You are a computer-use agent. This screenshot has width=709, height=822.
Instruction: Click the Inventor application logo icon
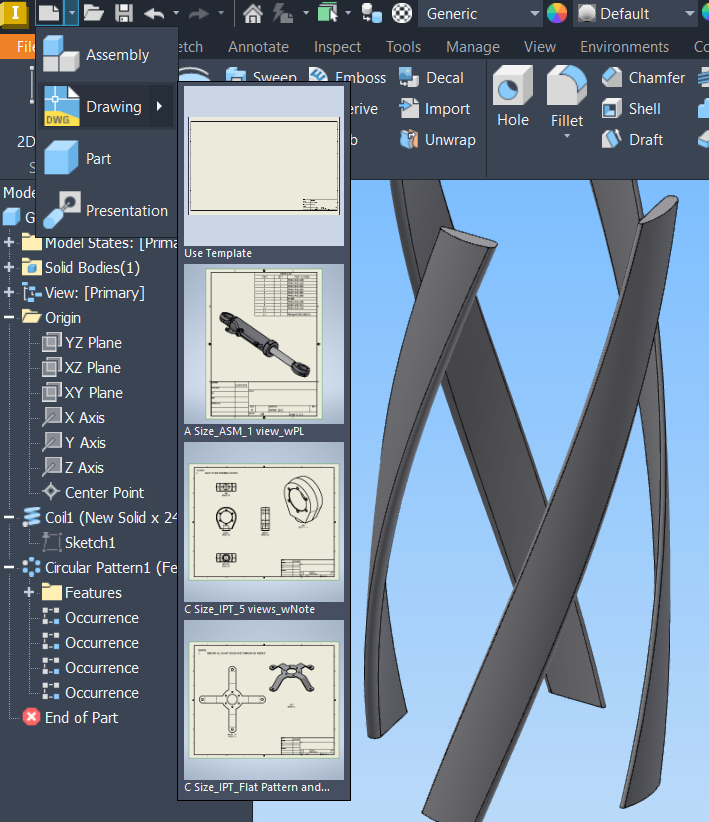(x=14, y=14)
